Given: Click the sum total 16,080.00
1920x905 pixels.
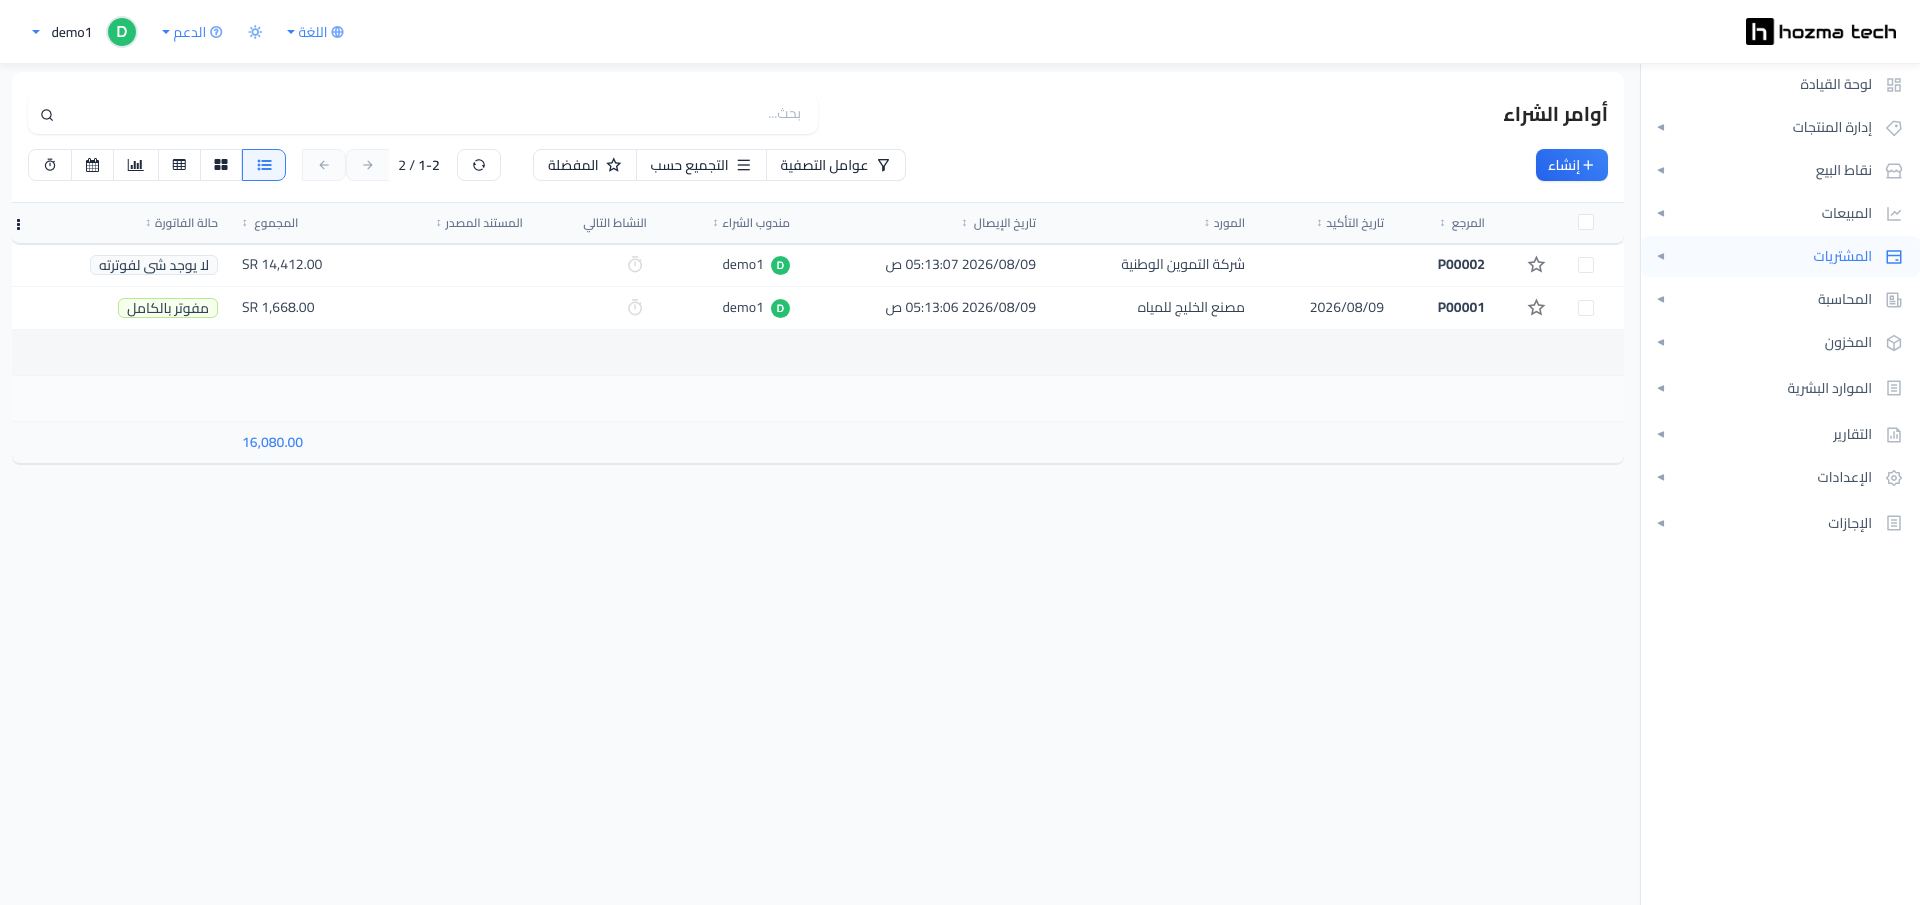Looking at the screenshot, I should [272, 443].
